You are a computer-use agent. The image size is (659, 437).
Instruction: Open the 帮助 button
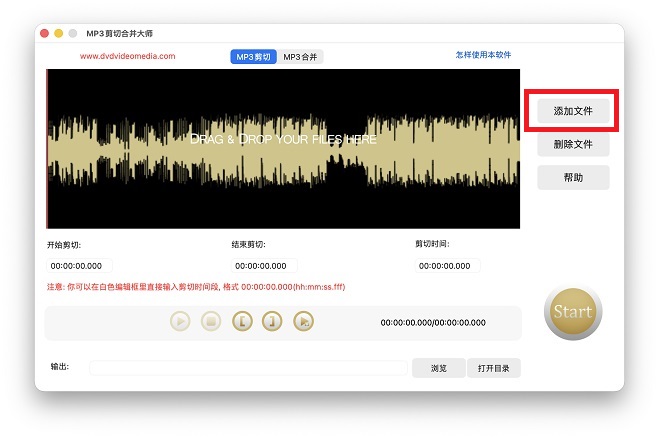pyautogui.click(x=573, y=178)
